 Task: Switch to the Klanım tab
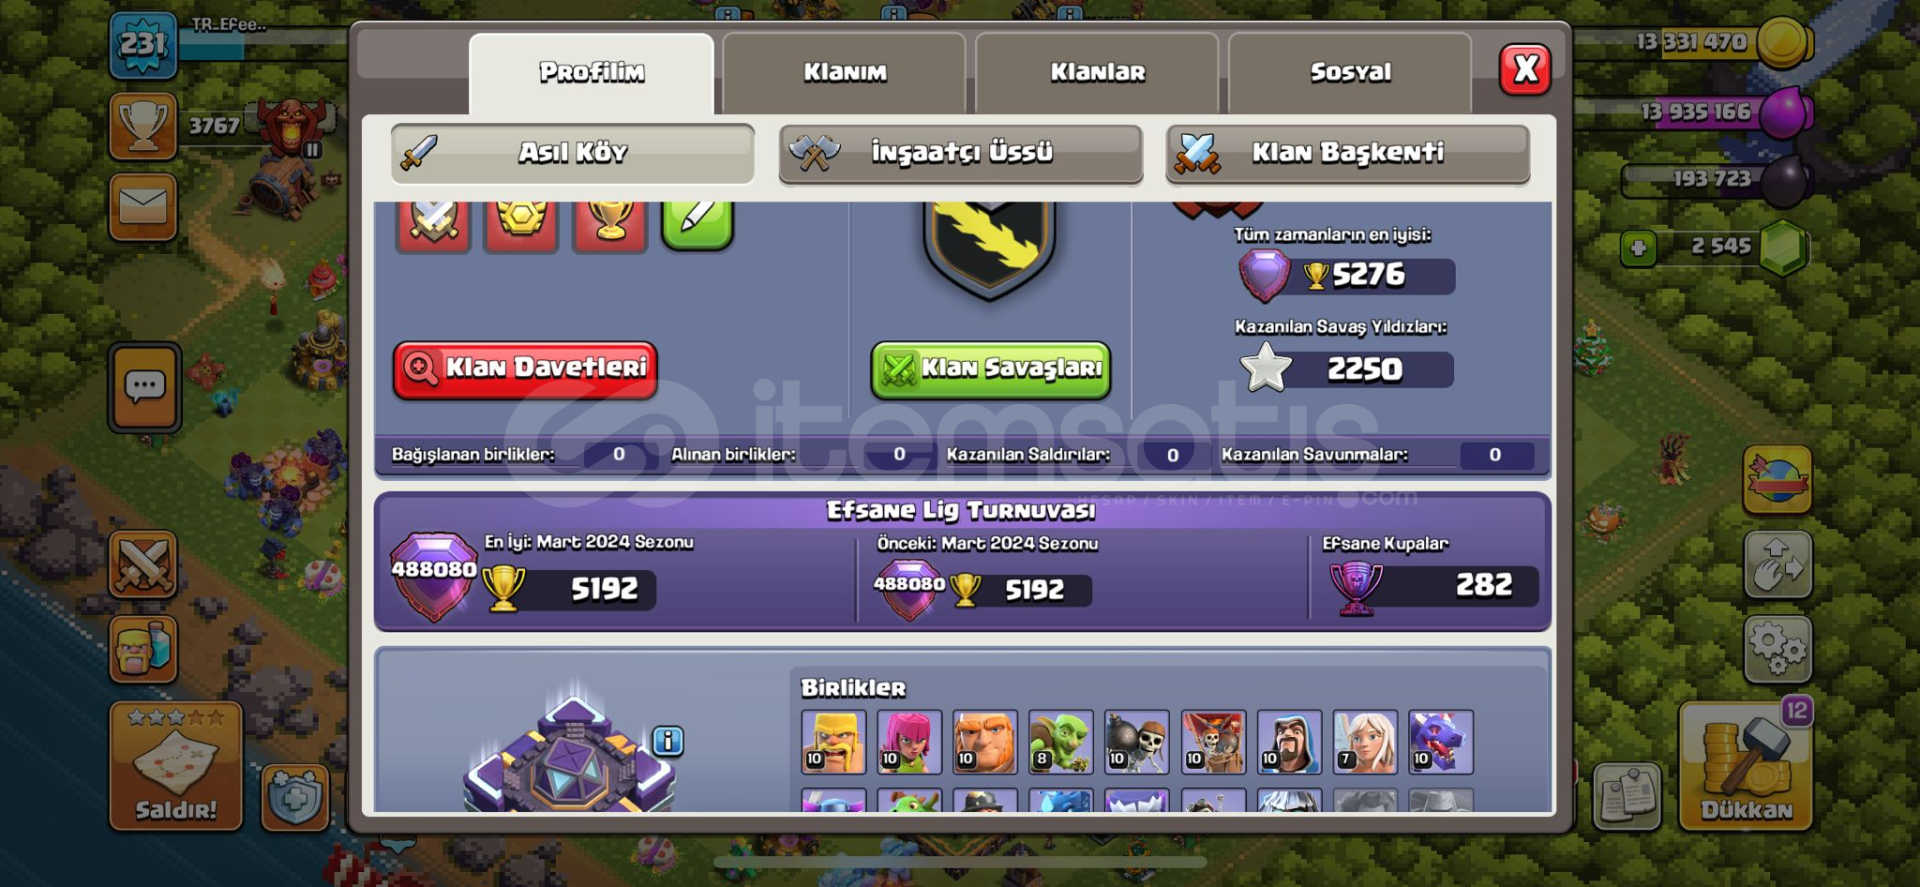844,73
